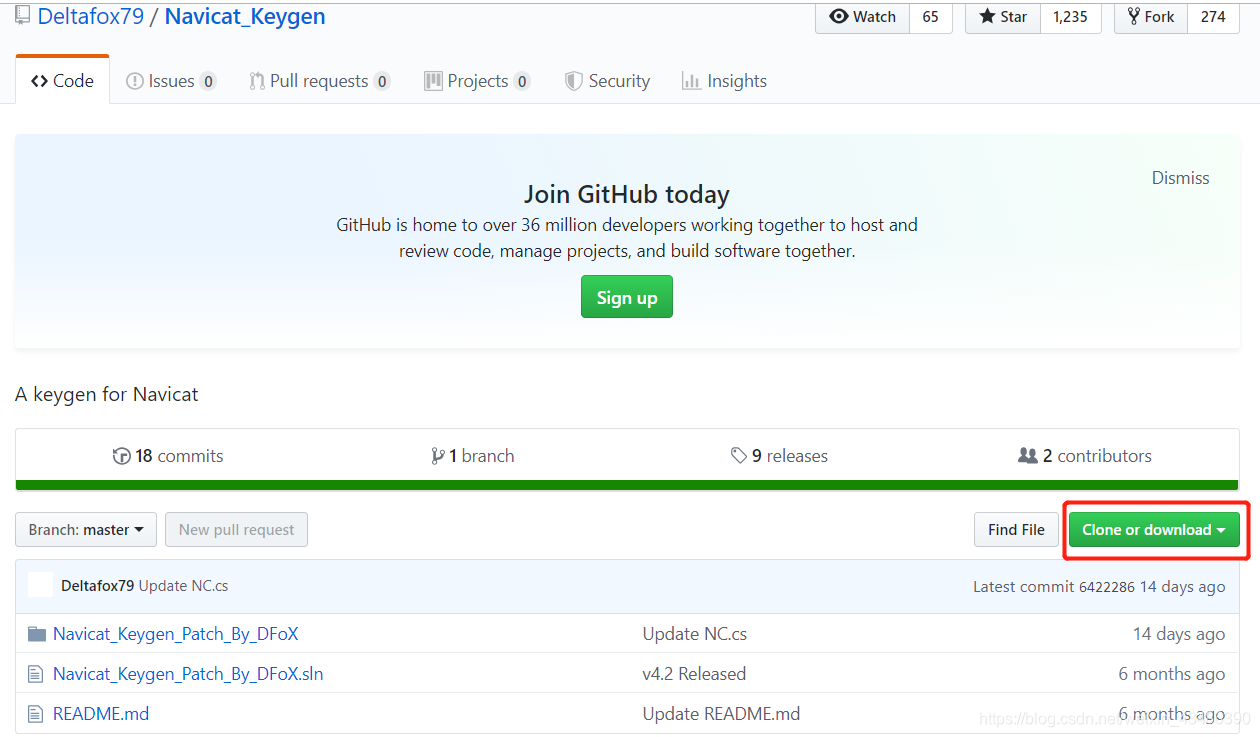The height and width of the screenshot is (737, 1260).
Task: Open latest commit hash 6422286
Action: [1106, 587]
